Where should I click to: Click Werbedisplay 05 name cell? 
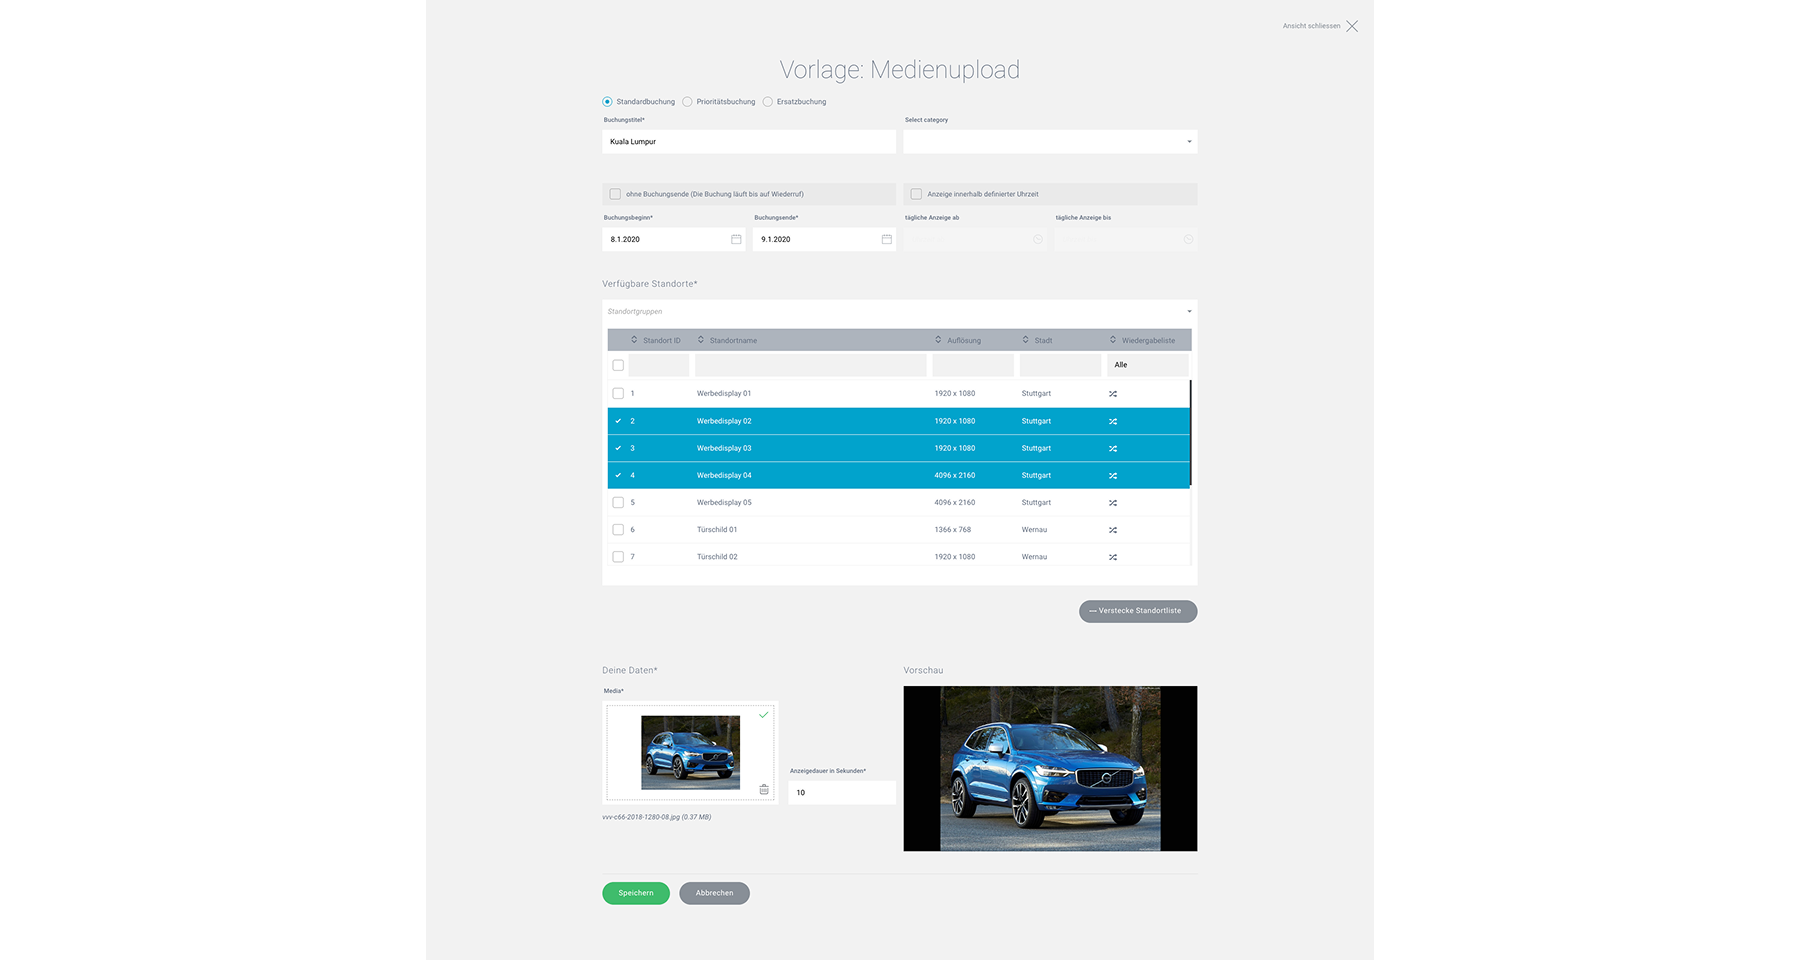(x=724, y=503)
